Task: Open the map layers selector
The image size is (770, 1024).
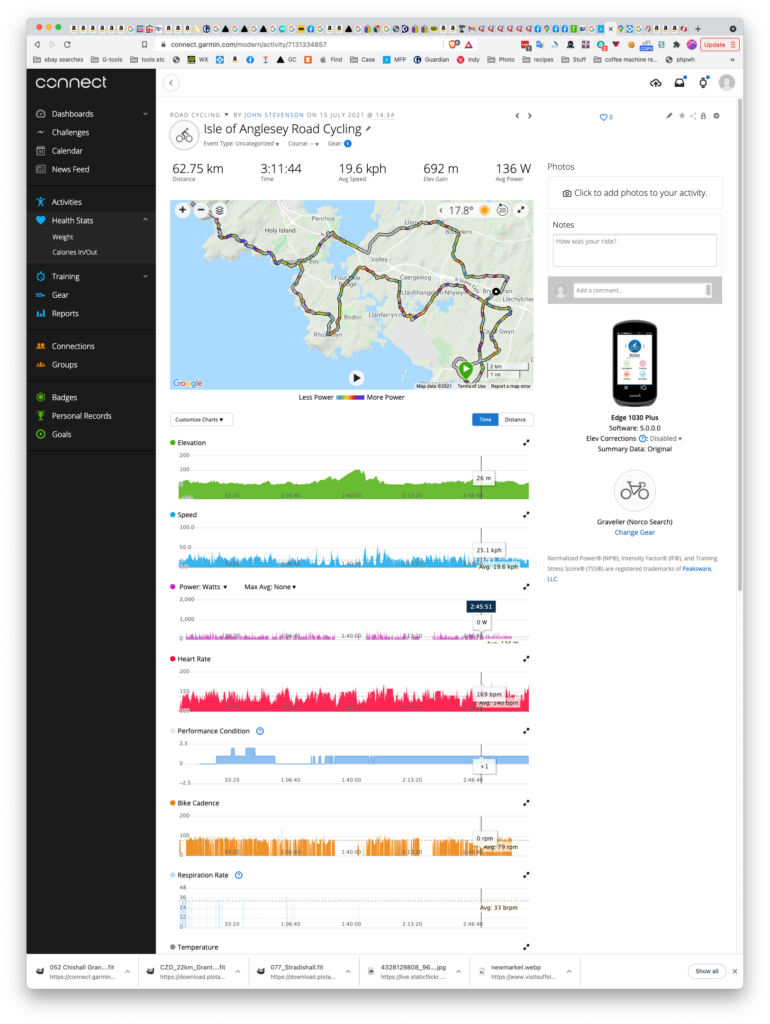Action: point(219,210)
